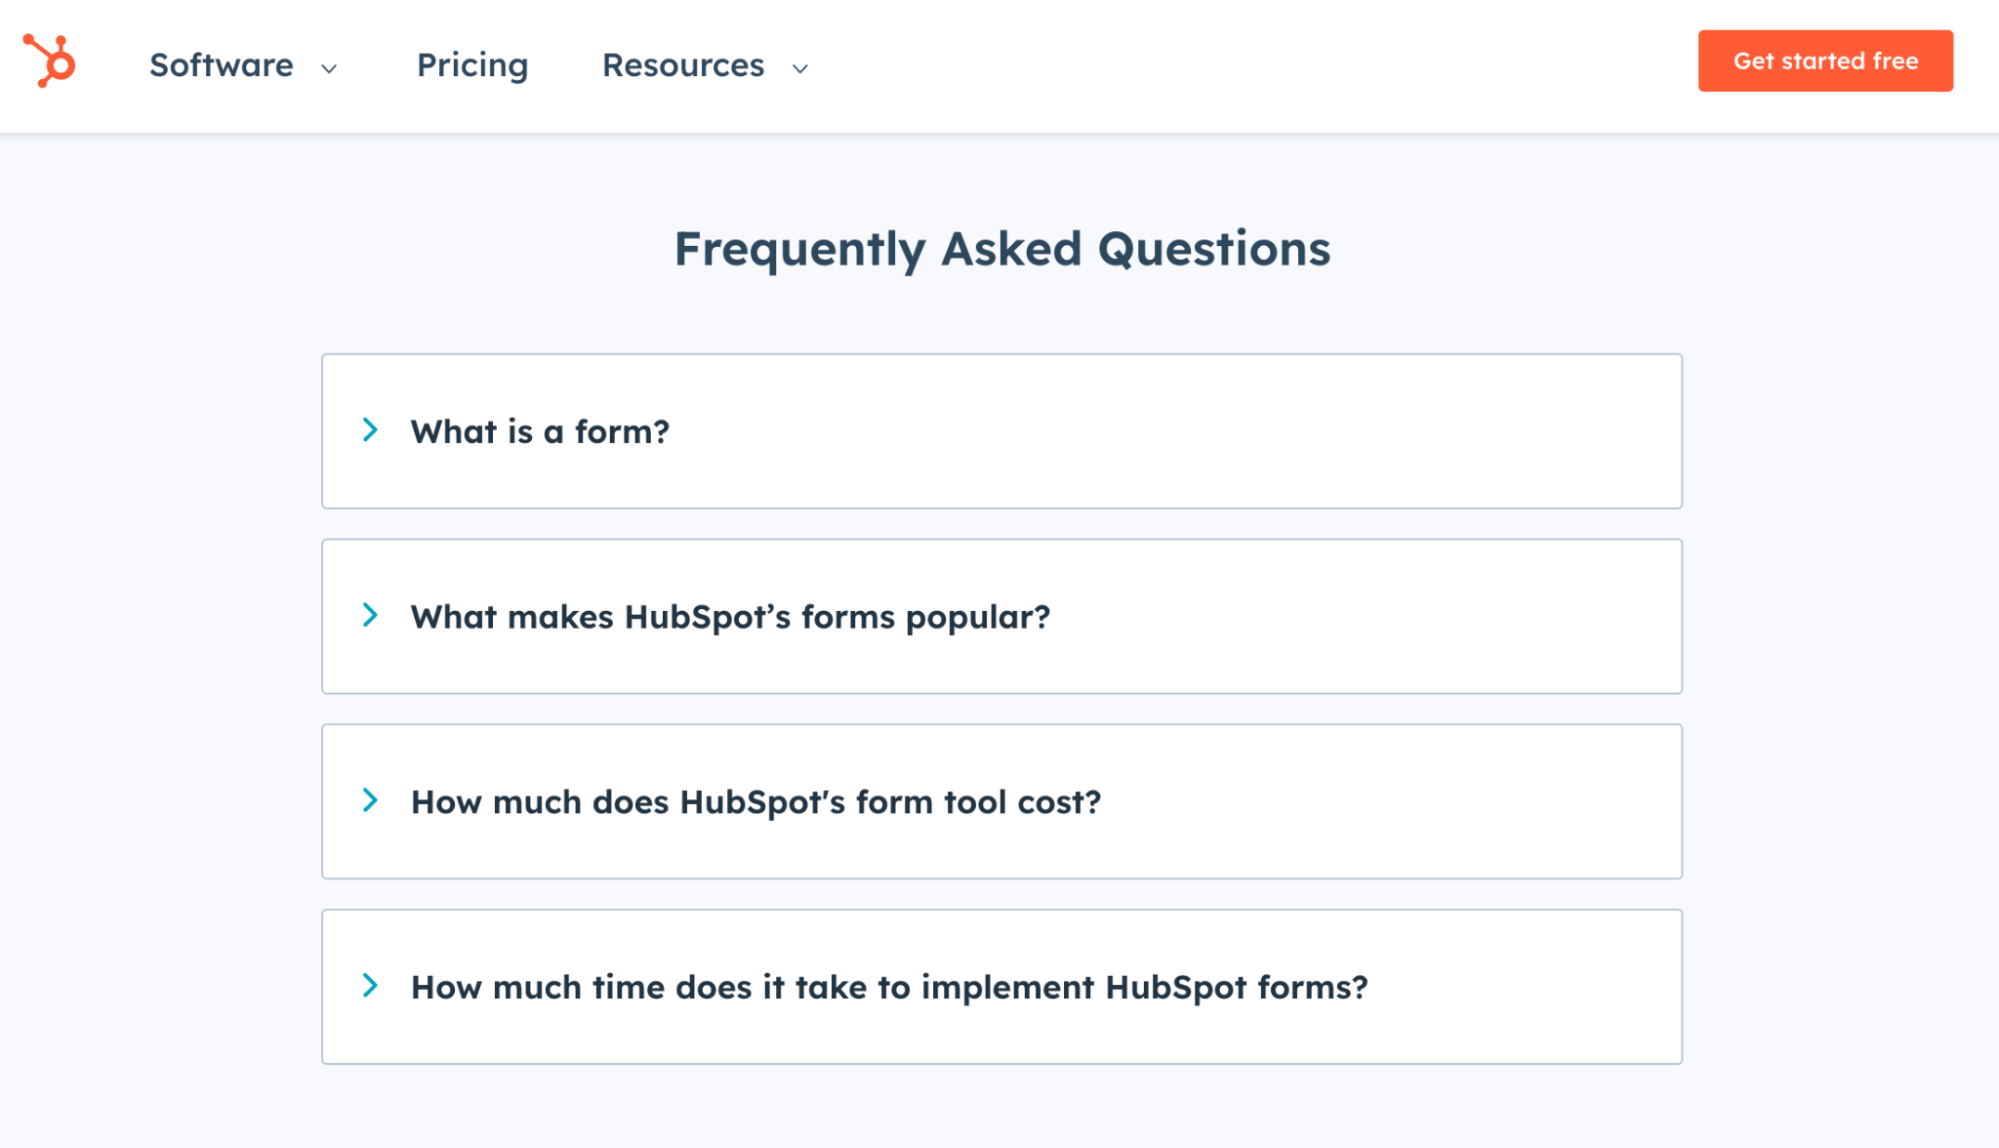Expand 'How much does HubSpot's form tool cost?'
1999x1148 pixels.
click(x=756, y=802)
